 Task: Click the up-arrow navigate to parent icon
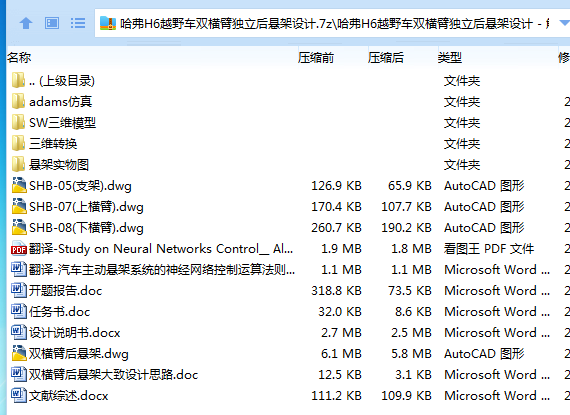[x=26, y=24]
